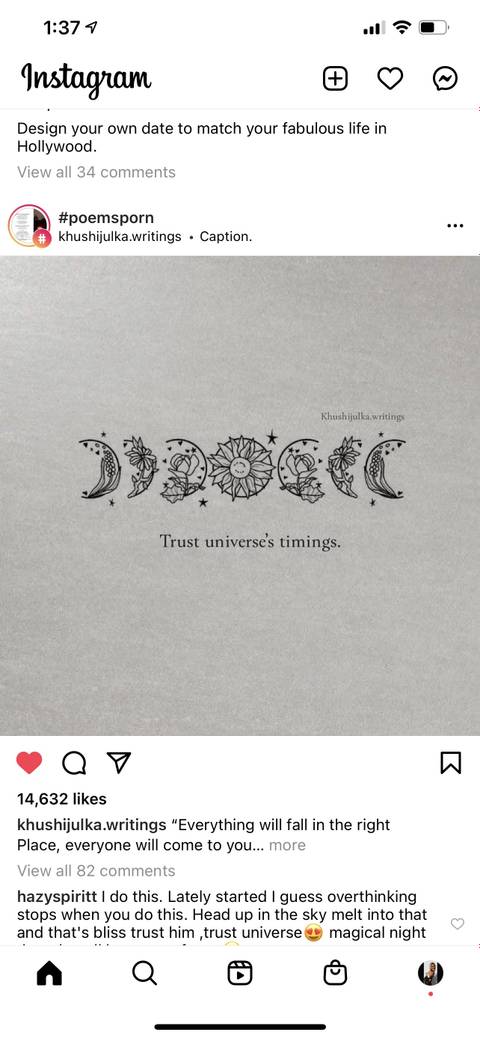The width and height of the screenshot is (480, 1039).
Task: Open the #poemsporn hashtag avatar
Action: [29, 226]
